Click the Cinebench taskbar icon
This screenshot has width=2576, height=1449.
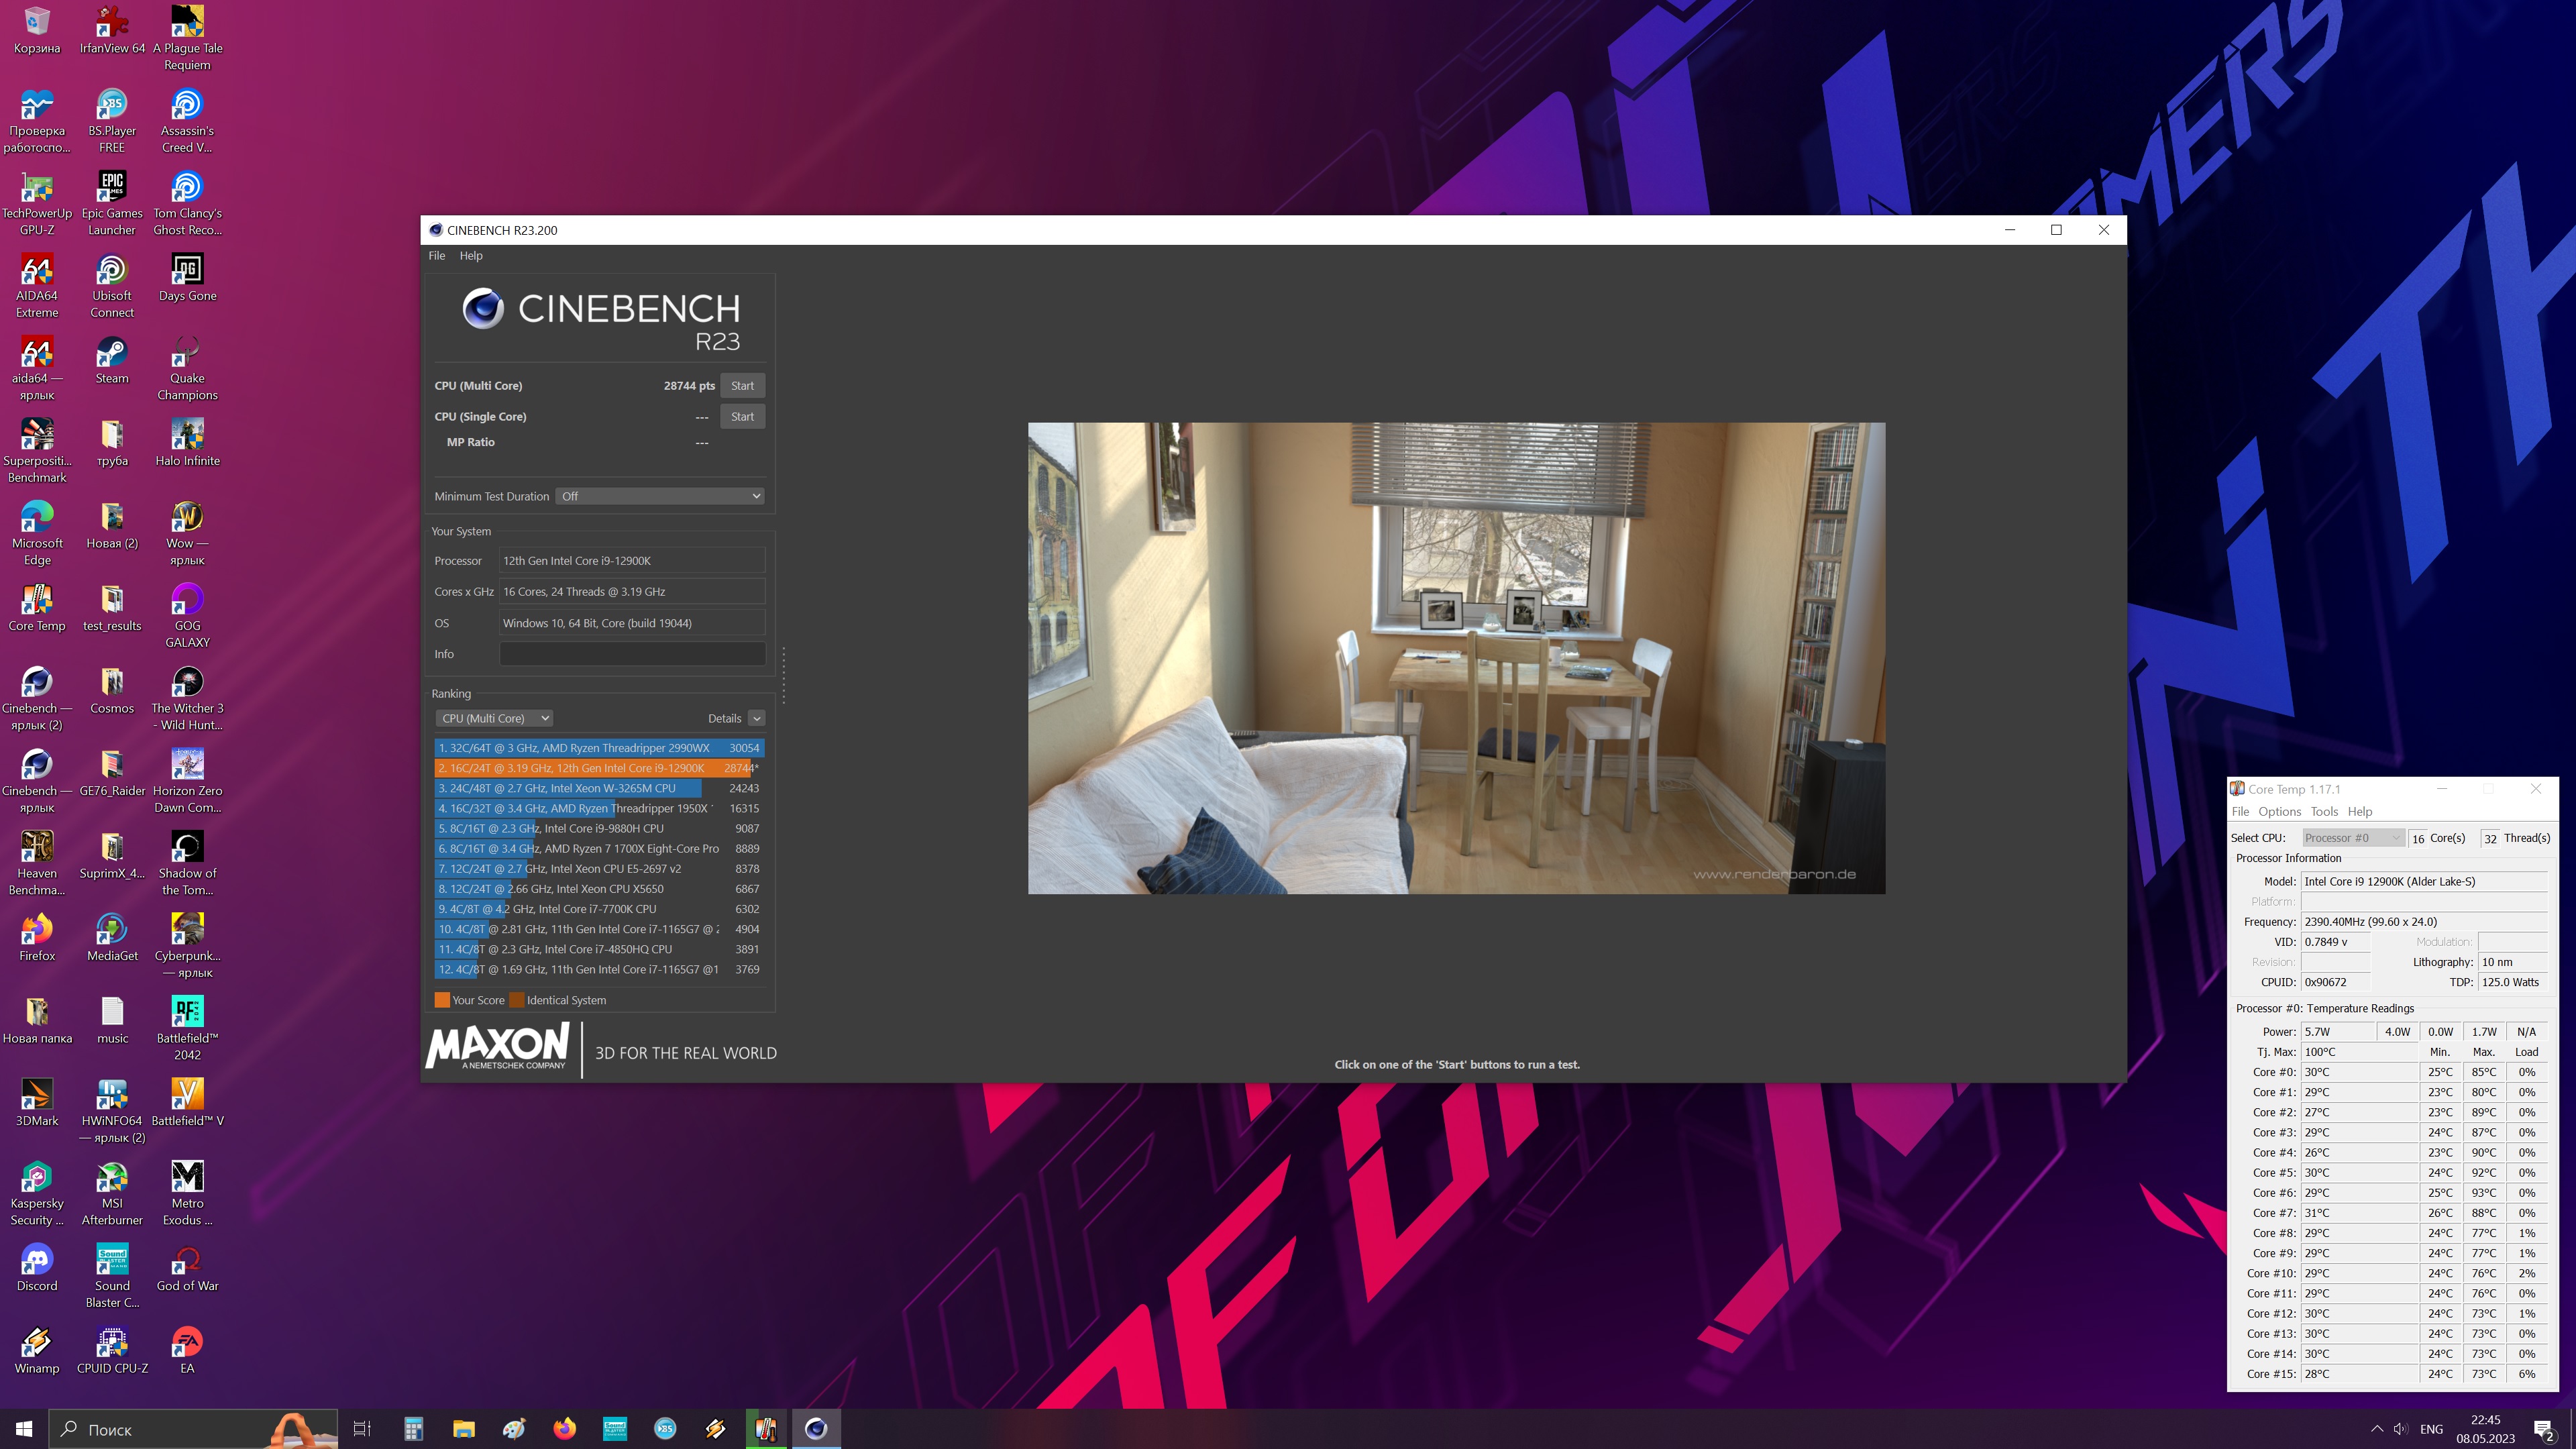click(x=816, y=1428)
